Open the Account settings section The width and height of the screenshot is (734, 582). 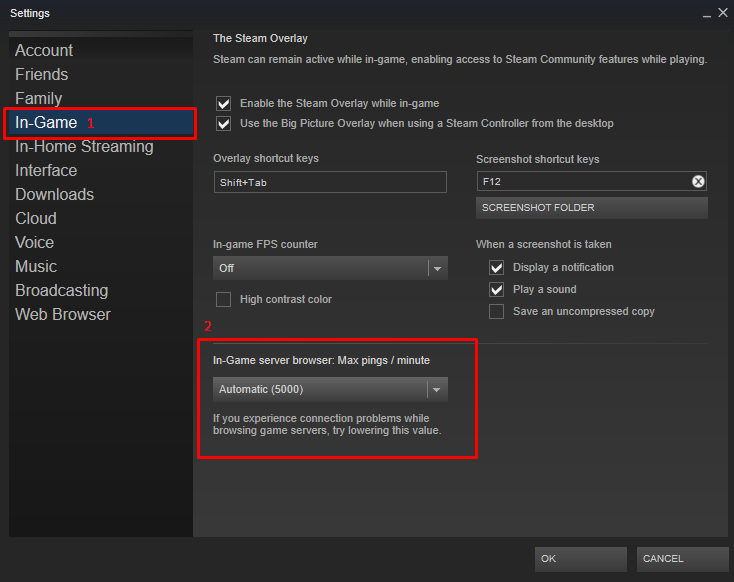[x=44, y=51]
